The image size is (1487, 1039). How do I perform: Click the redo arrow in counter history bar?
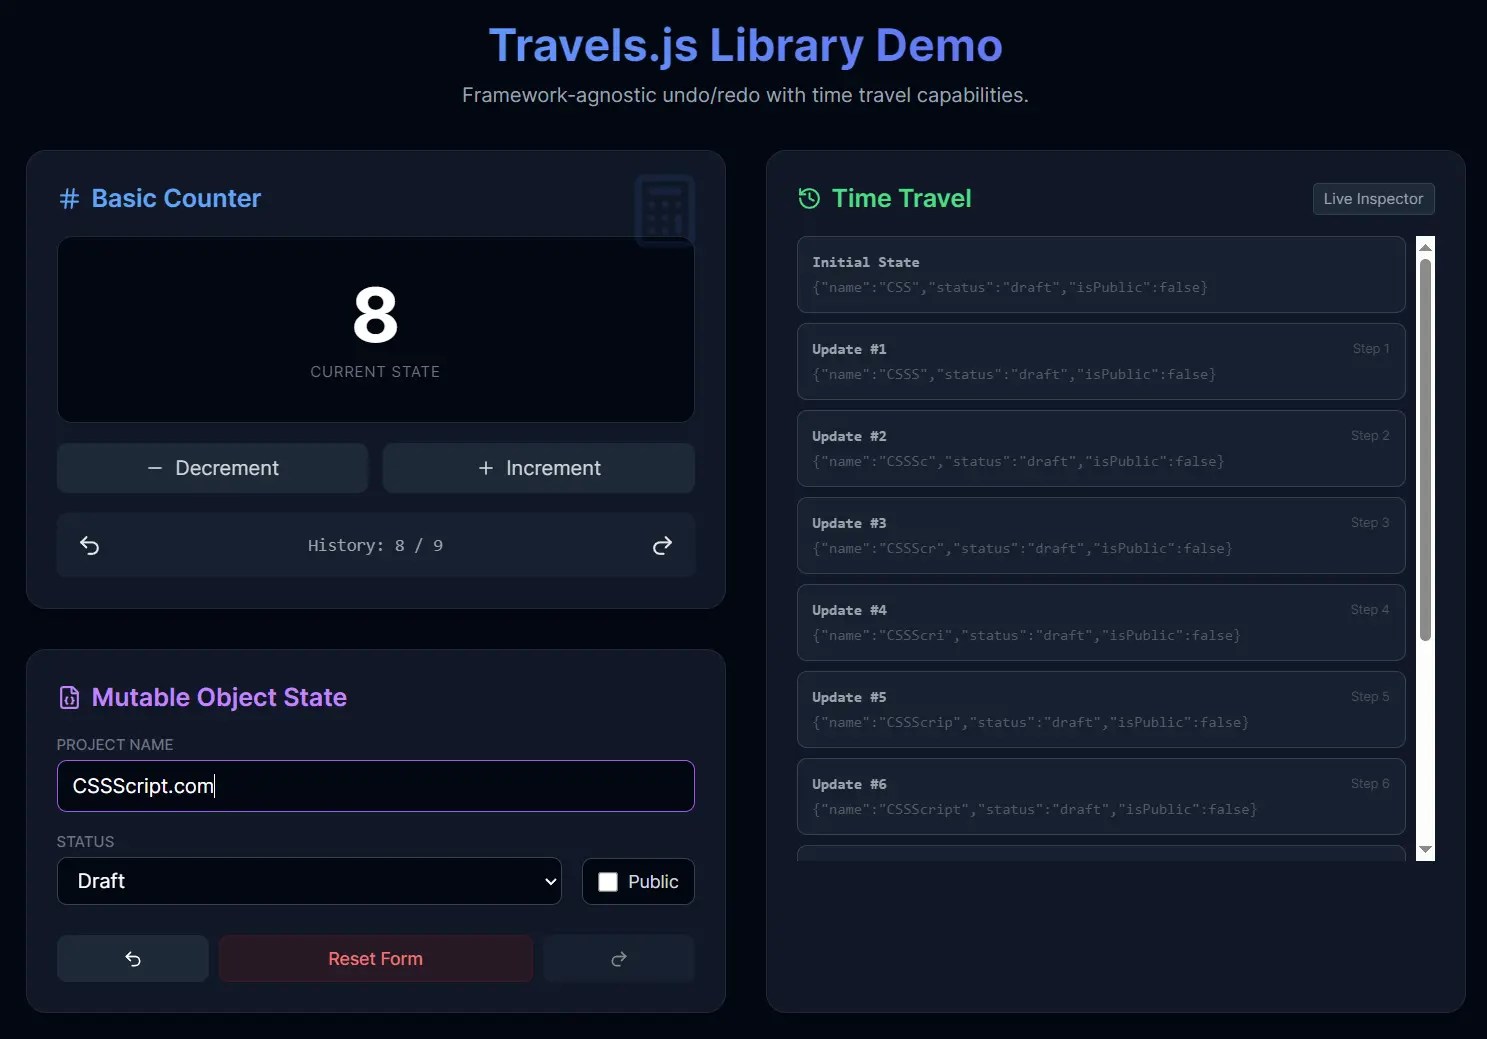tap(662, 545)
